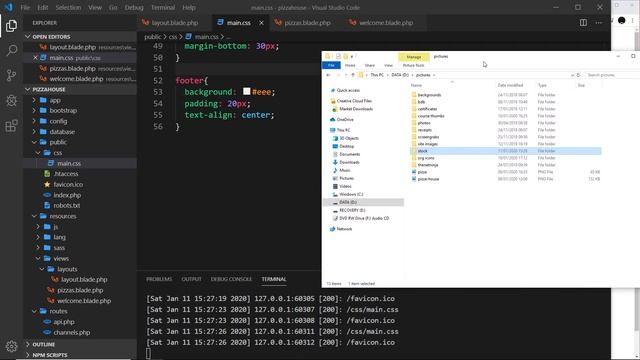
Task: Expand the NPM Scripts section
Action: pos(28,355)
